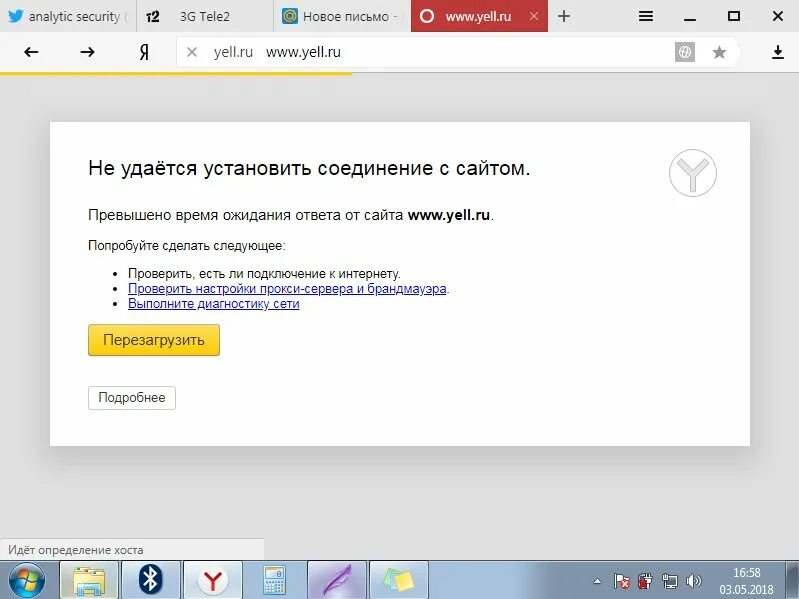Screen dimensions: 799x599
Task: Click the power plug tray icon
Action: [646, 581]
